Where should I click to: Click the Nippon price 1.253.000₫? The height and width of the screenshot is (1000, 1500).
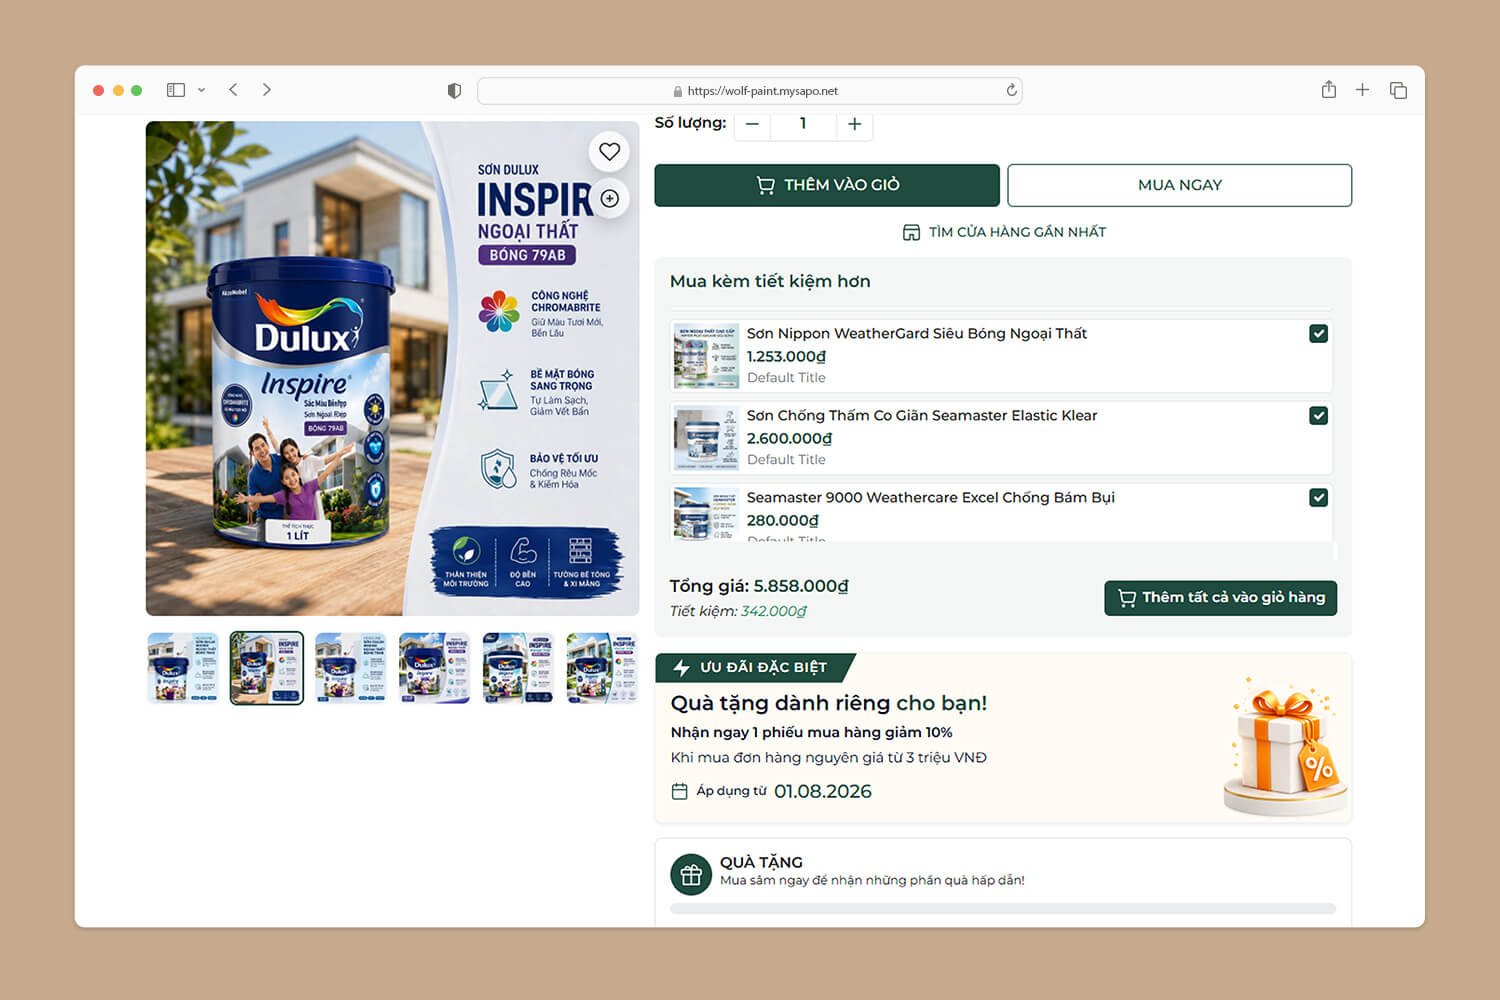click(787, 356)
